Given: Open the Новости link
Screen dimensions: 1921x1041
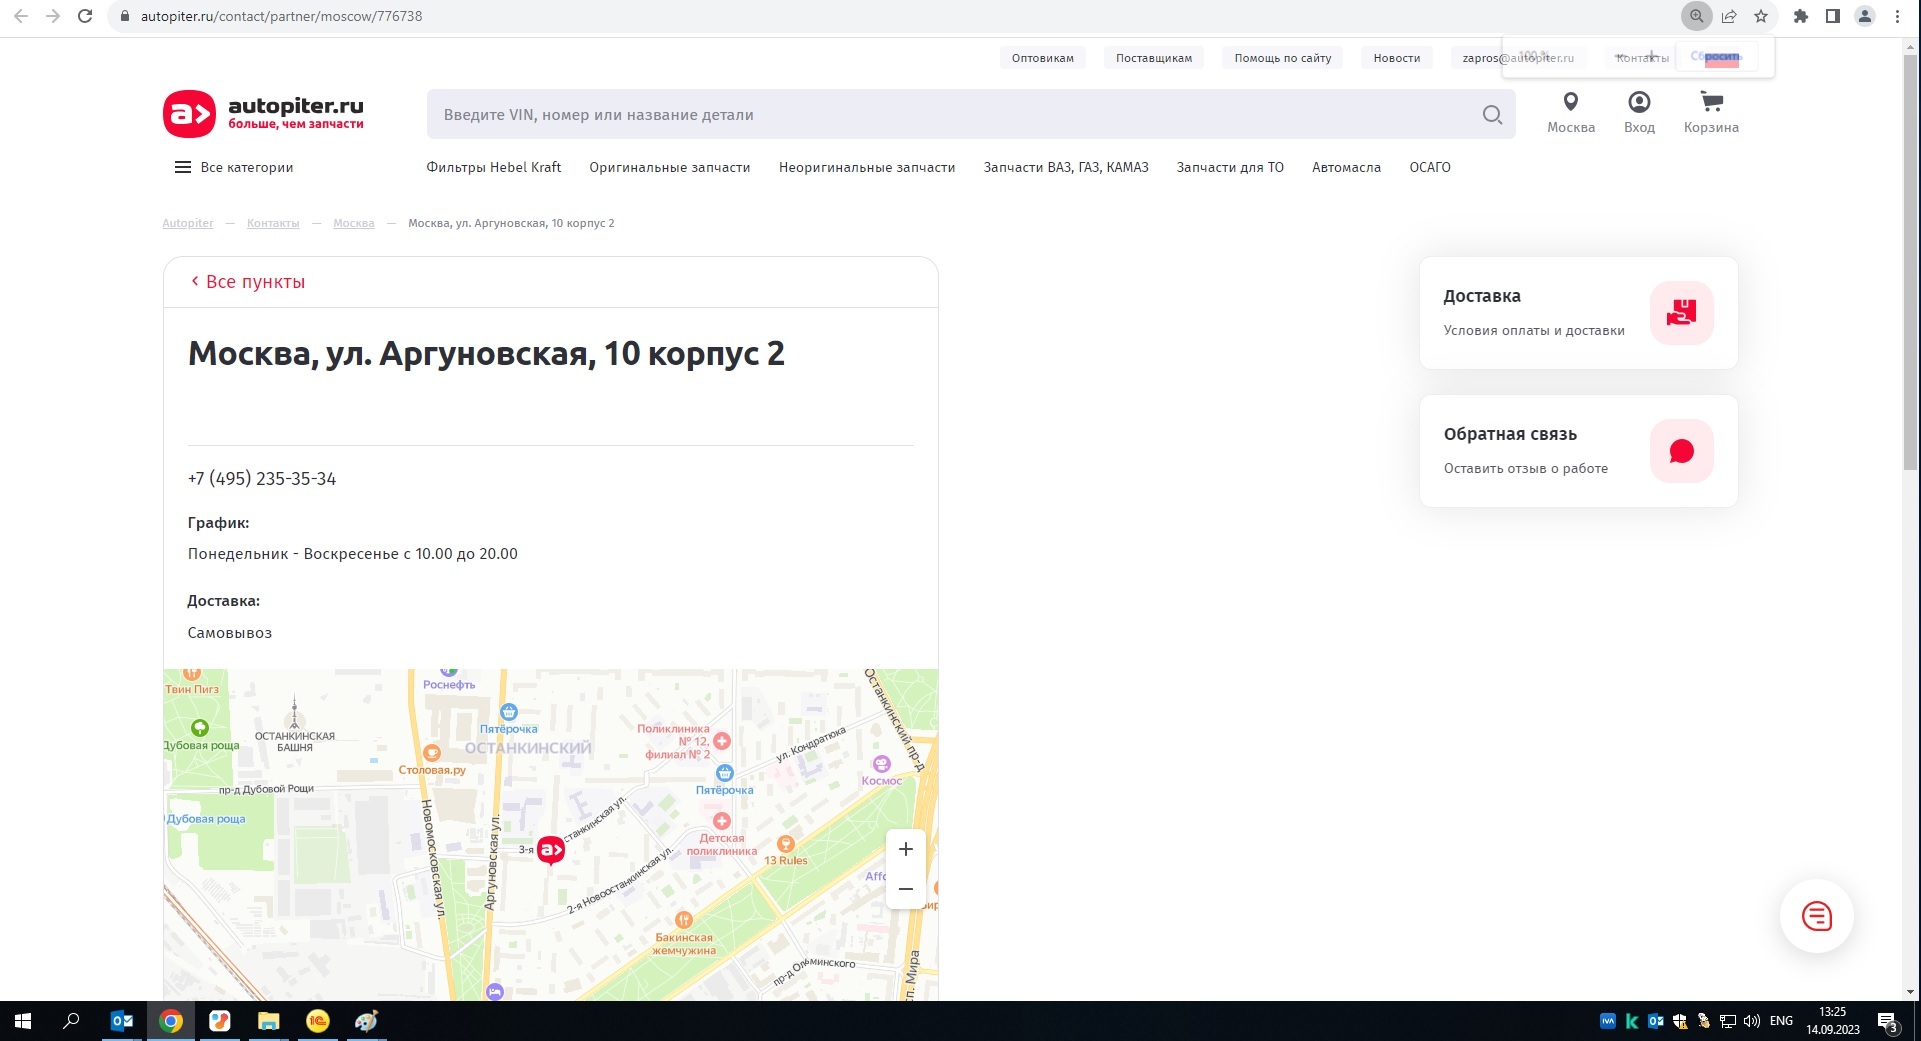Looking at the screenshot, I should click(x=1397, y=58).
